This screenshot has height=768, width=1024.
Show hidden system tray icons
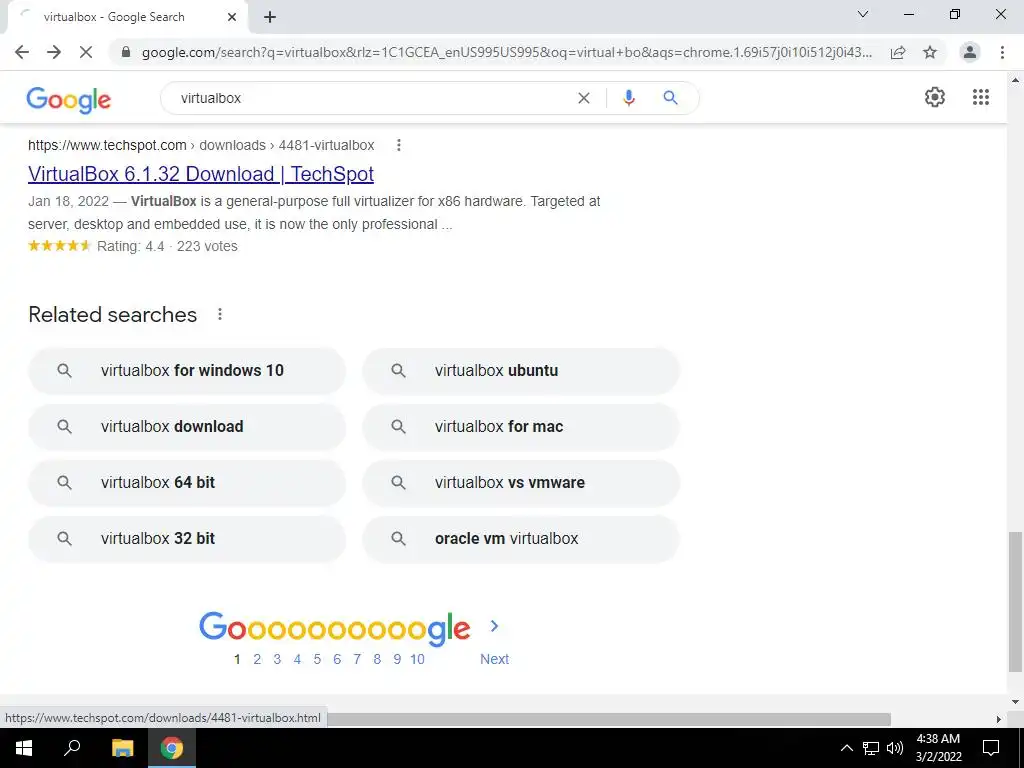pos(846,748)
